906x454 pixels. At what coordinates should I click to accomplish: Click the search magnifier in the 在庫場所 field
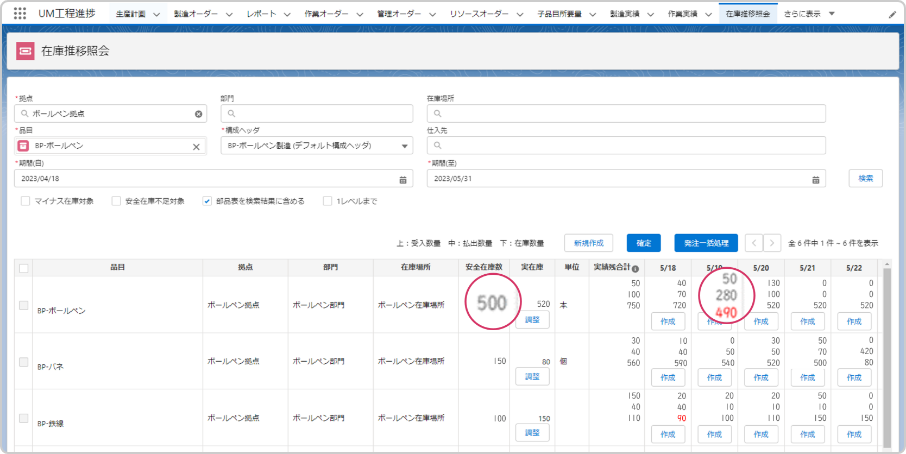pyautogui.click(x=437, y=114)
